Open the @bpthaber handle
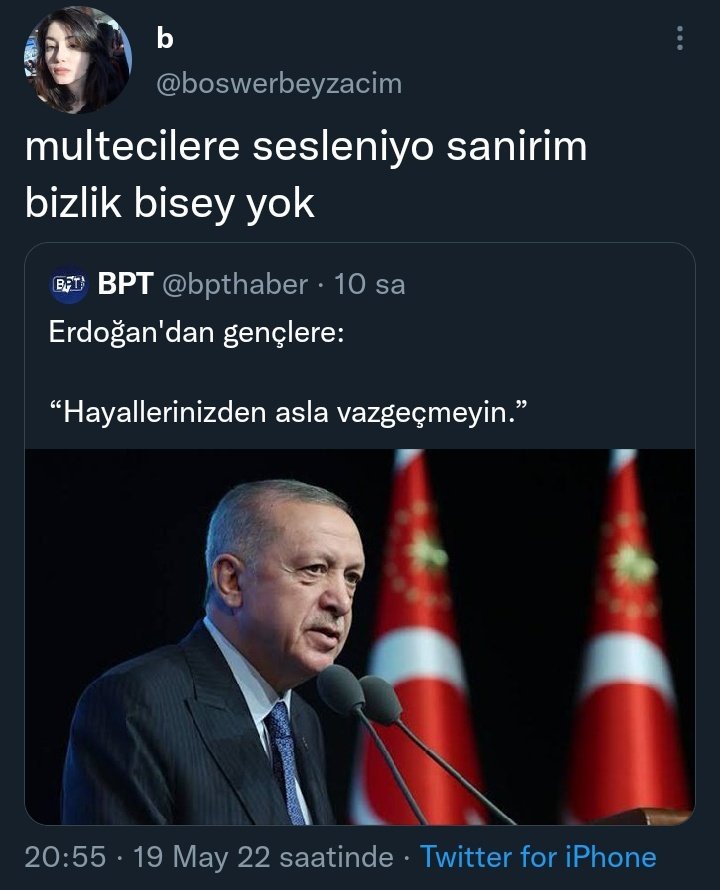The height and width of the screenshot is (890, 720). 235,284
